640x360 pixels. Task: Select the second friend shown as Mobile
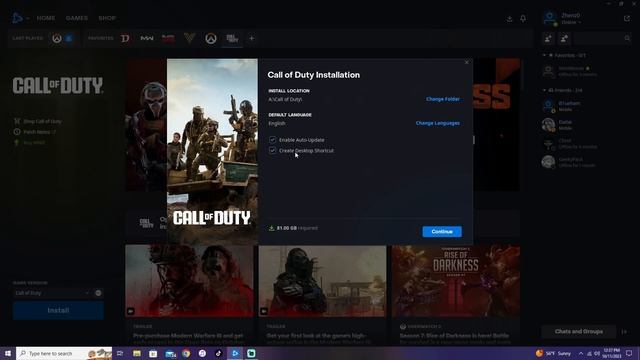click(x=586, y=125)
